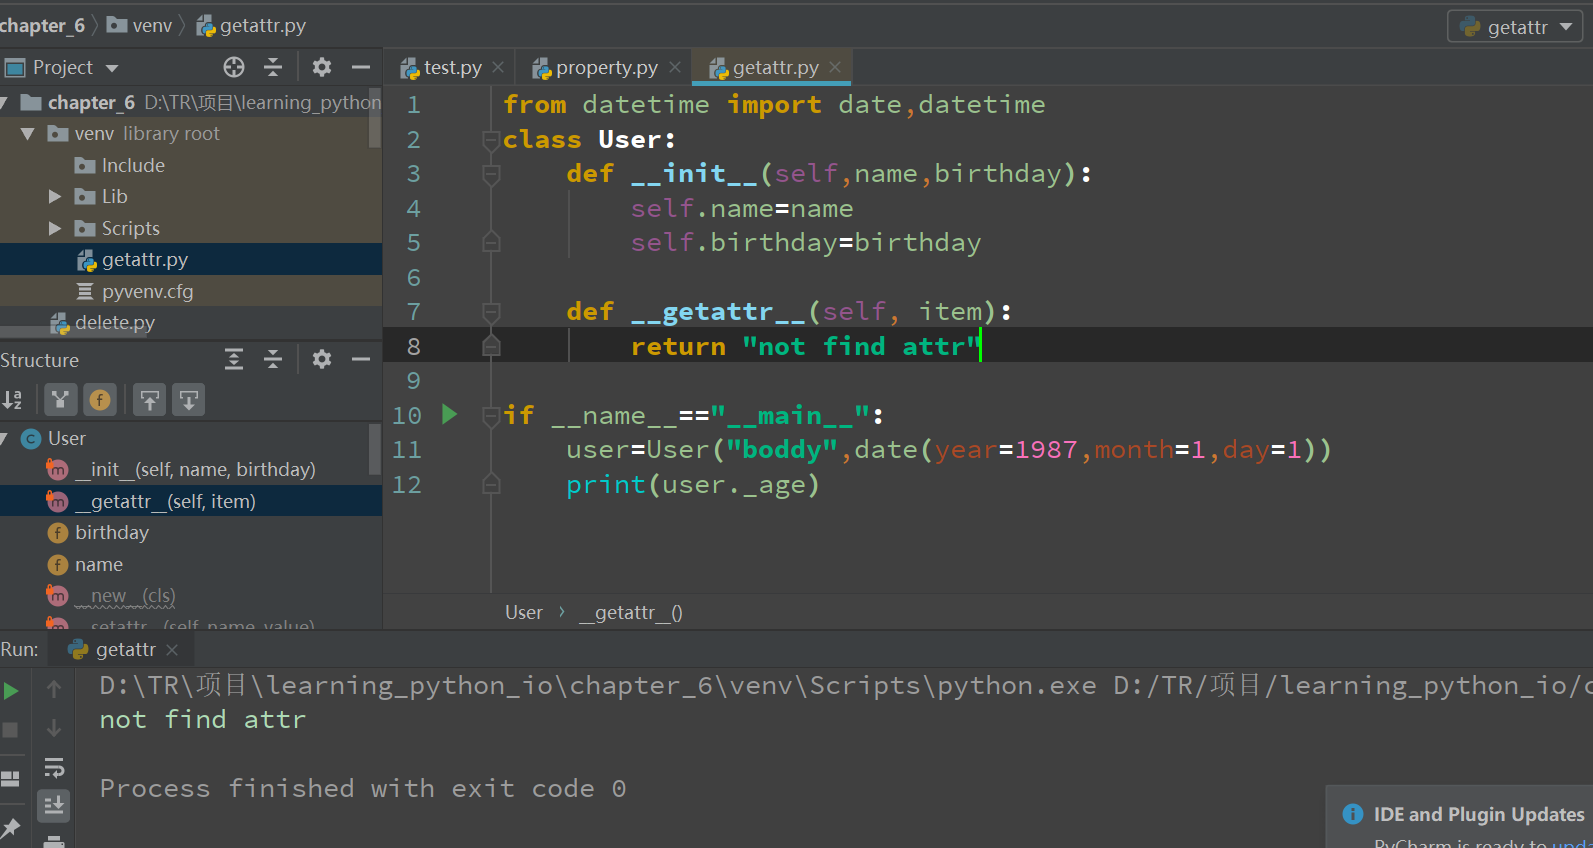Click restore layout icon in Run sidebar
The width and height of the screenshot is (1593, 848).
point(11,778)
